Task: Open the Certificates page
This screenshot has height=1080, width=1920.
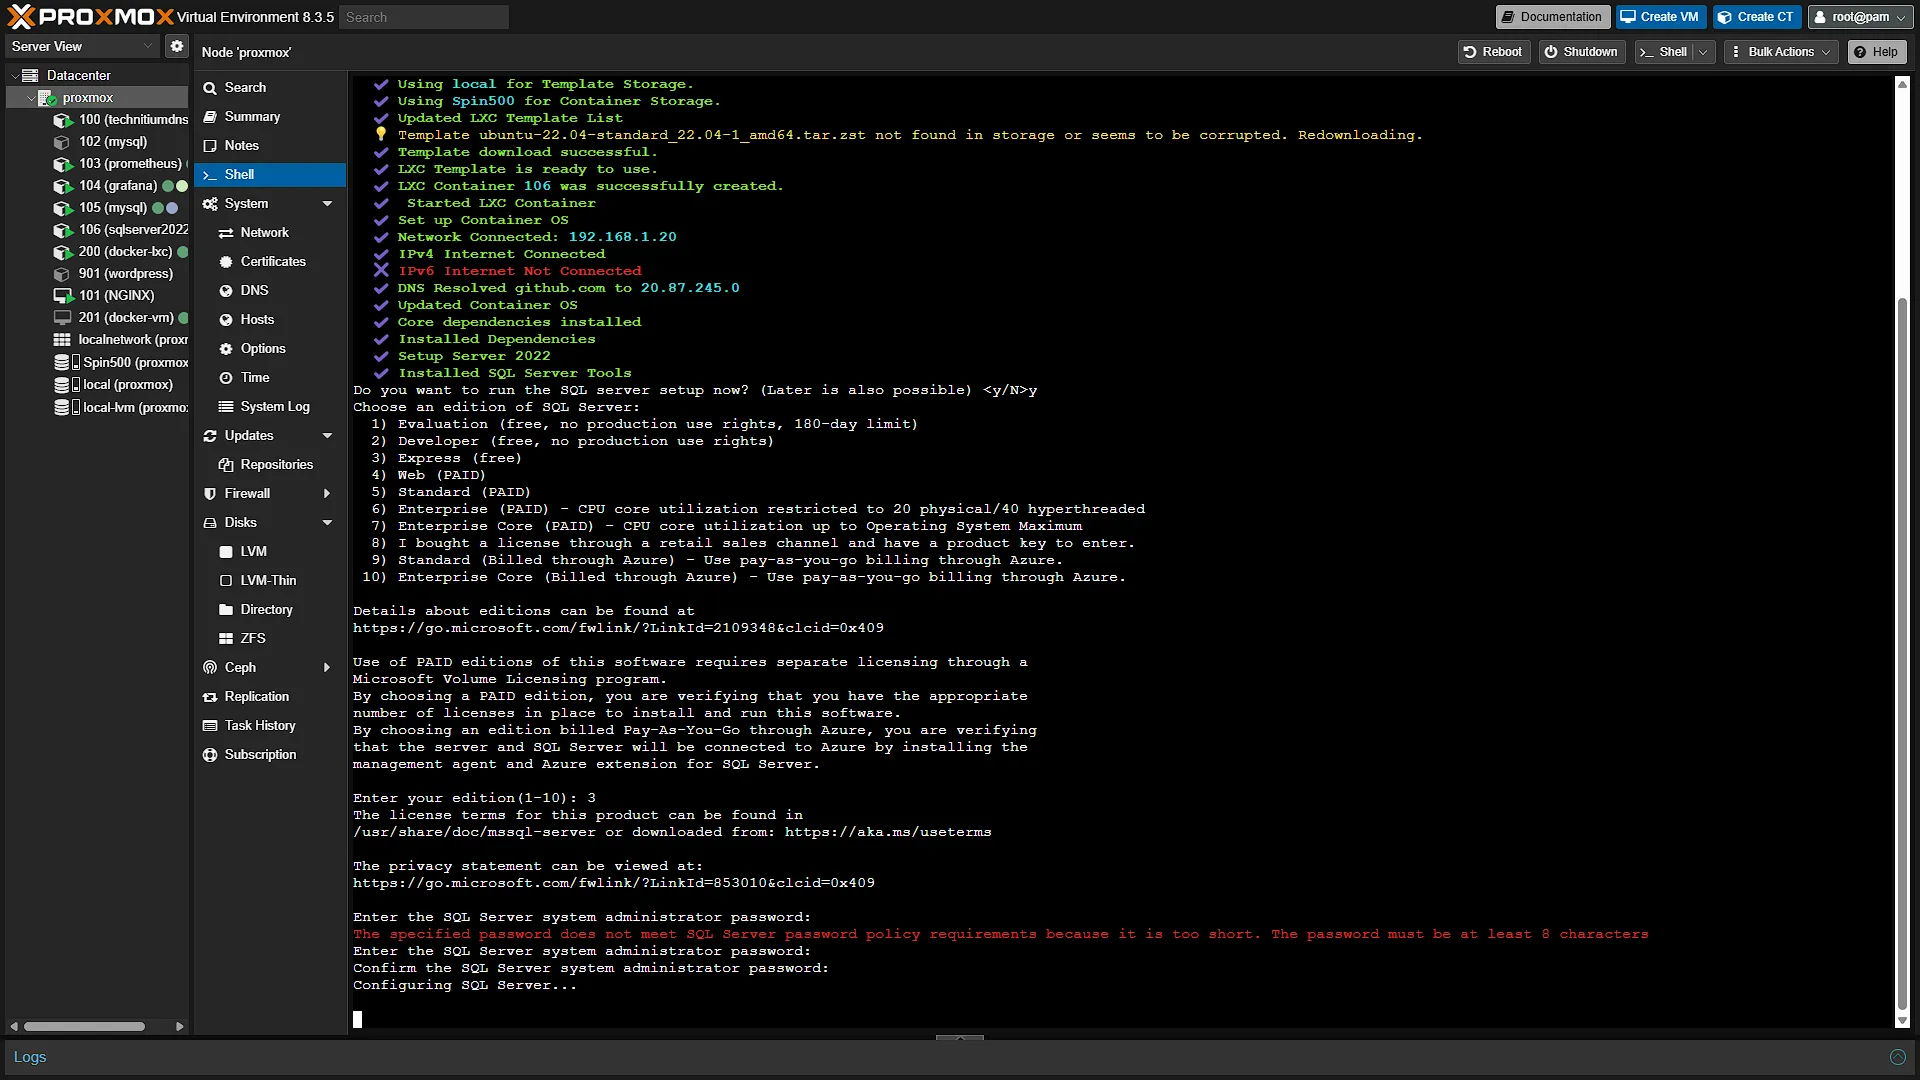Action: (270, 261)
